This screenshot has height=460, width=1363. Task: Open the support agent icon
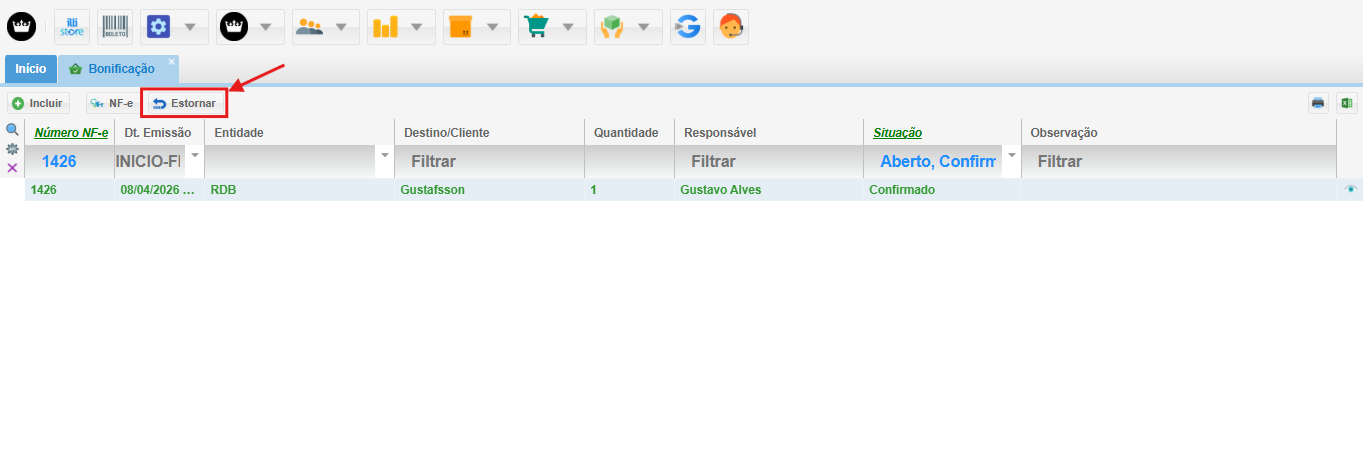tap(730, 27)
